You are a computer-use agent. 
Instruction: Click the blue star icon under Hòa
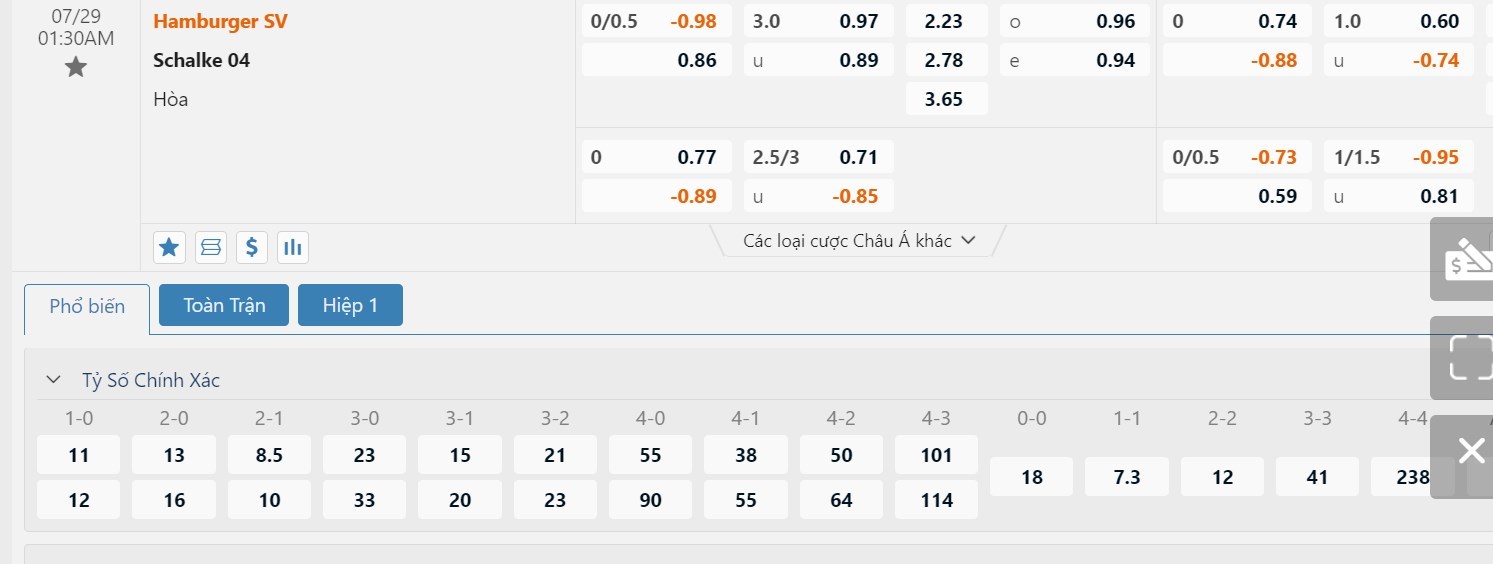click(170, 247)
